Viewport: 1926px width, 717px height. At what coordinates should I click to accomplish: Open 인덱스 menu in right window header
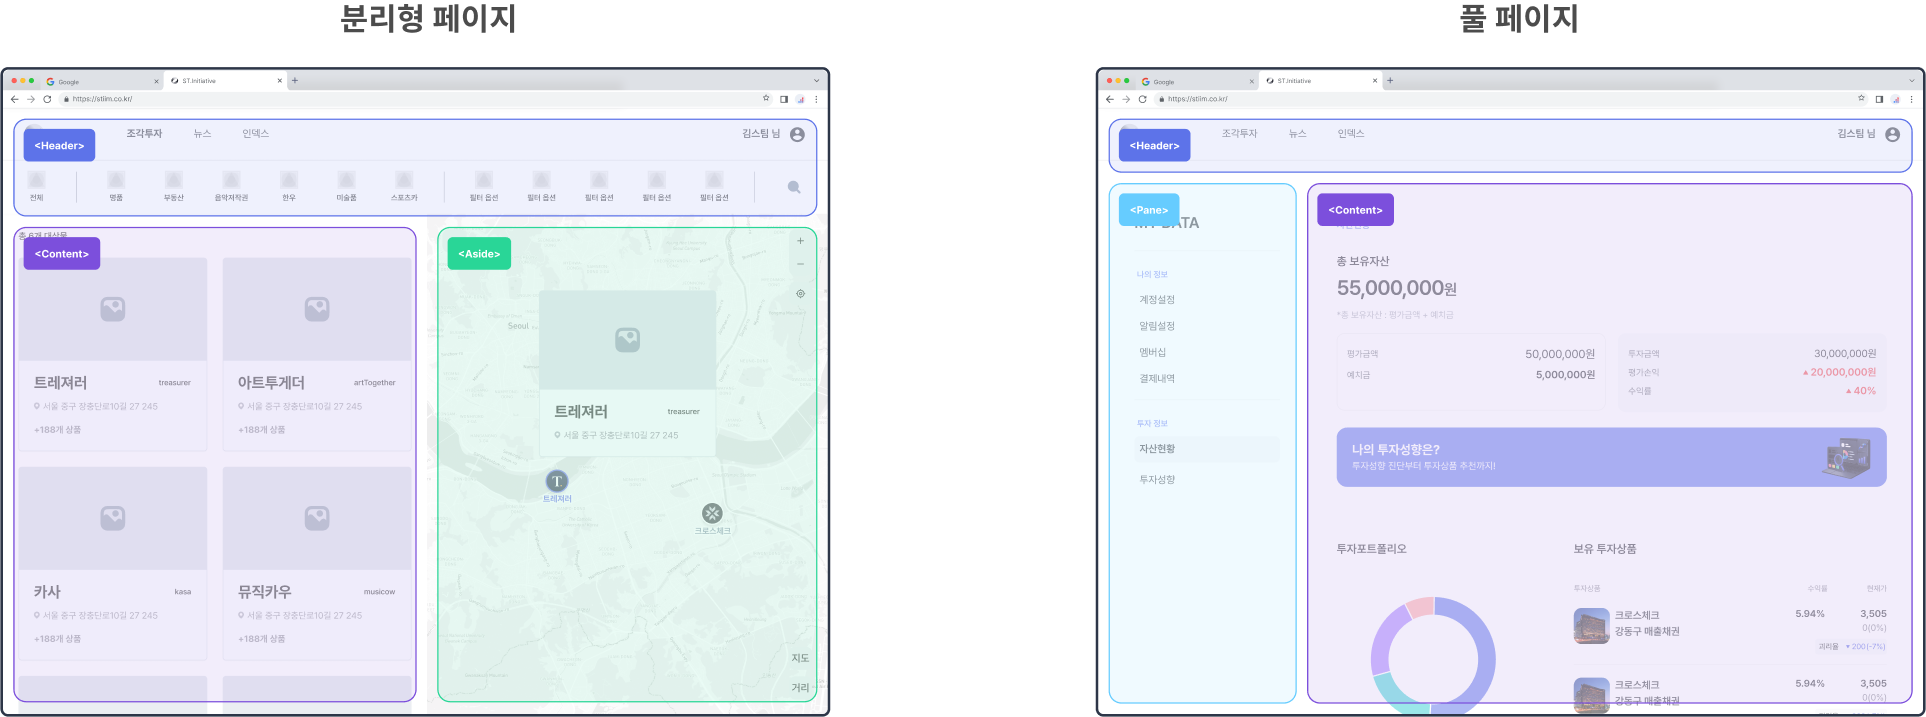(x=1351, y=134)
